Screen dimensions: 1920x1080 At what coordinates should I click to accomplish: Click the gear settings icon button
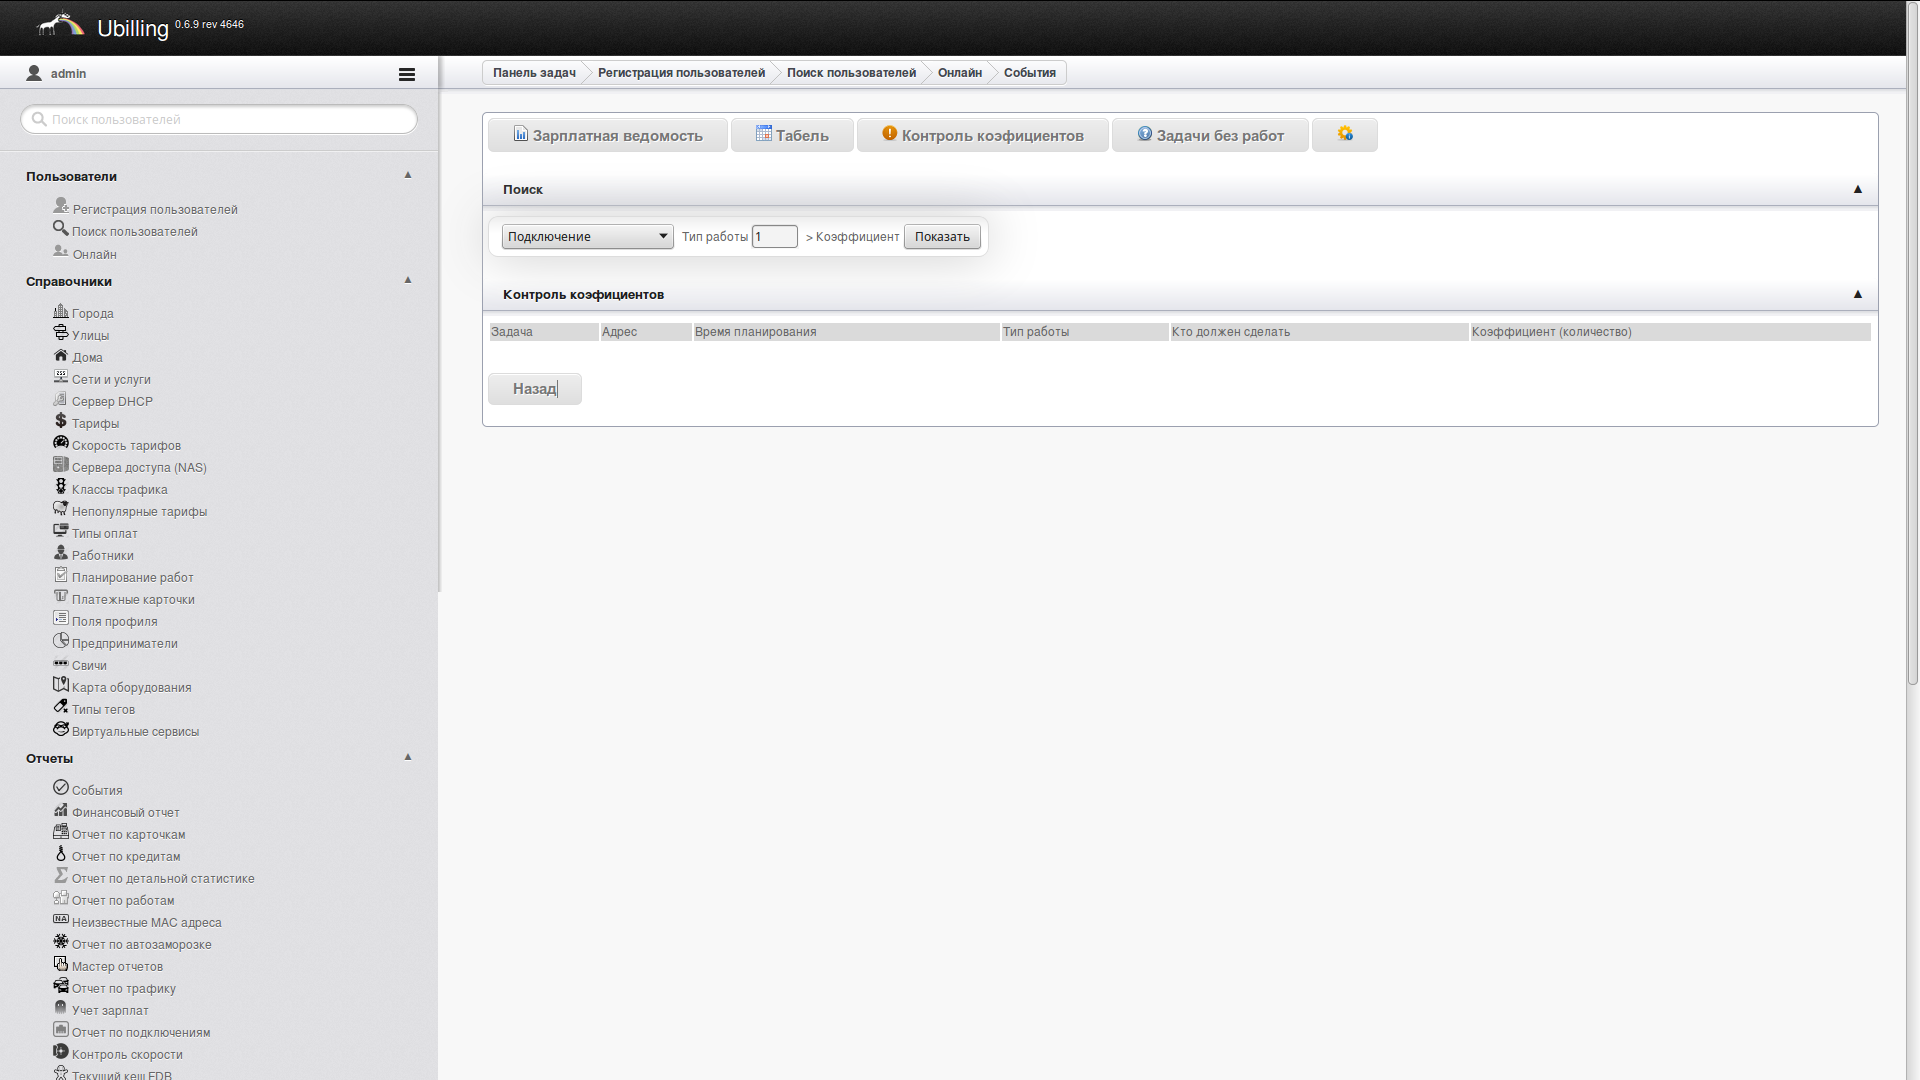point(1344,134)
